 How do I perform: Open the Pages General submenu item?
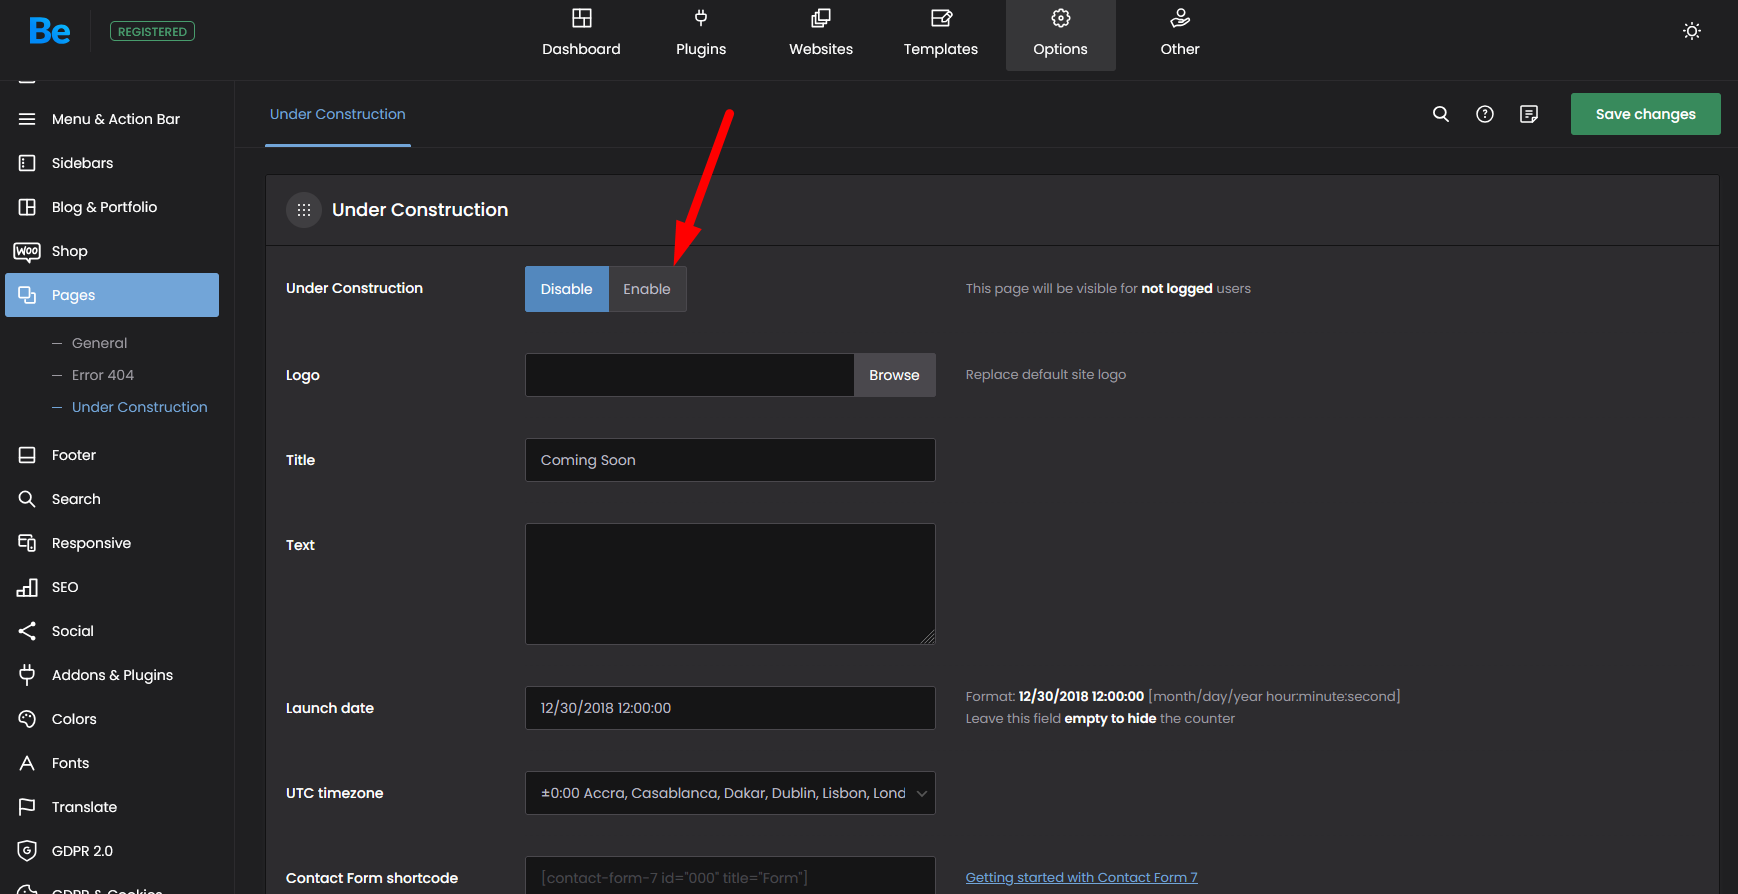click(x=99, y=343)
